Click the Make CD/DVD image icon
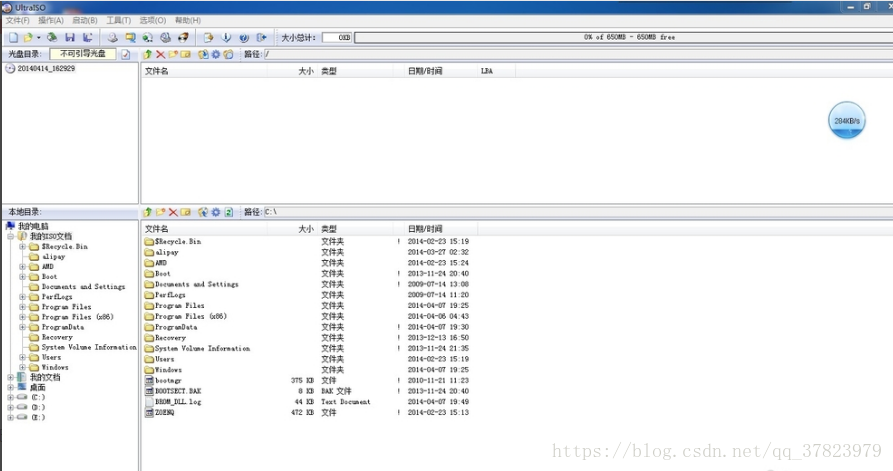 coord(113,38)
